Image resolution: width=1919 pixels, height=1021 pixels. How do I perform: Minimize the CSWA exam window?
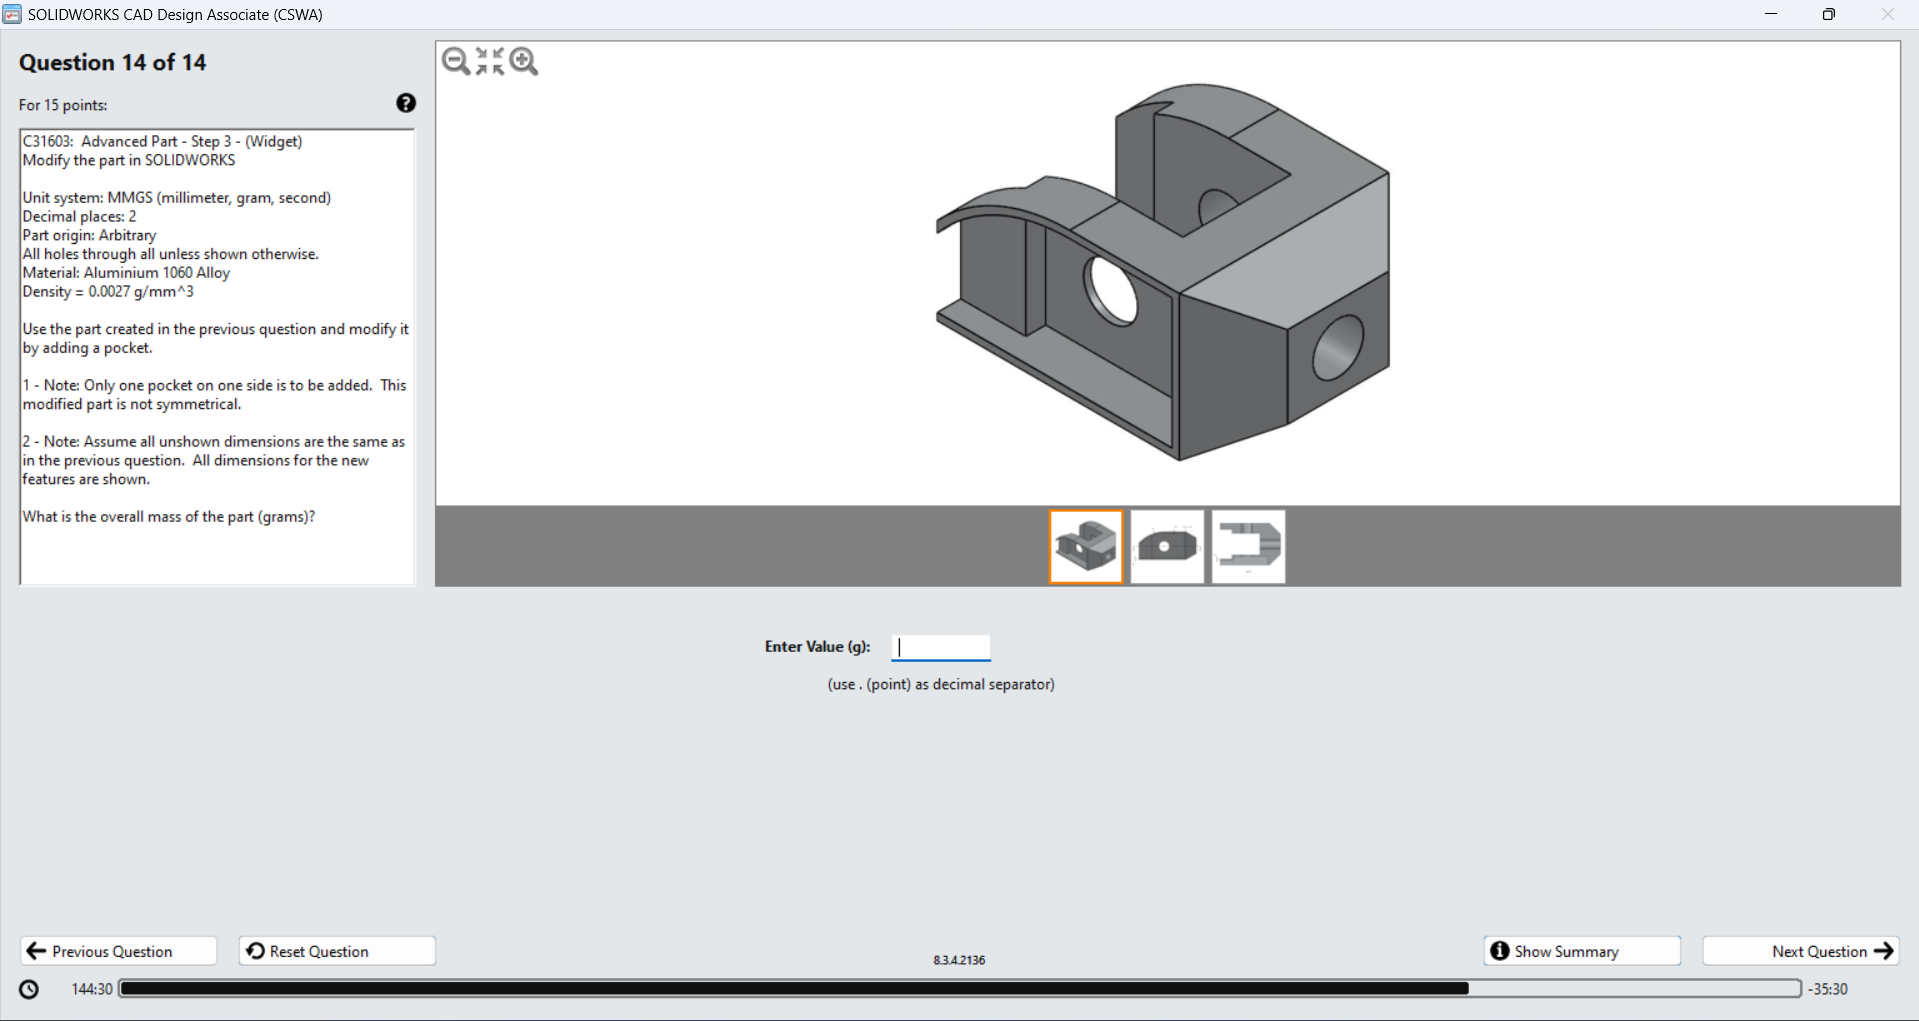(1771, 14)
